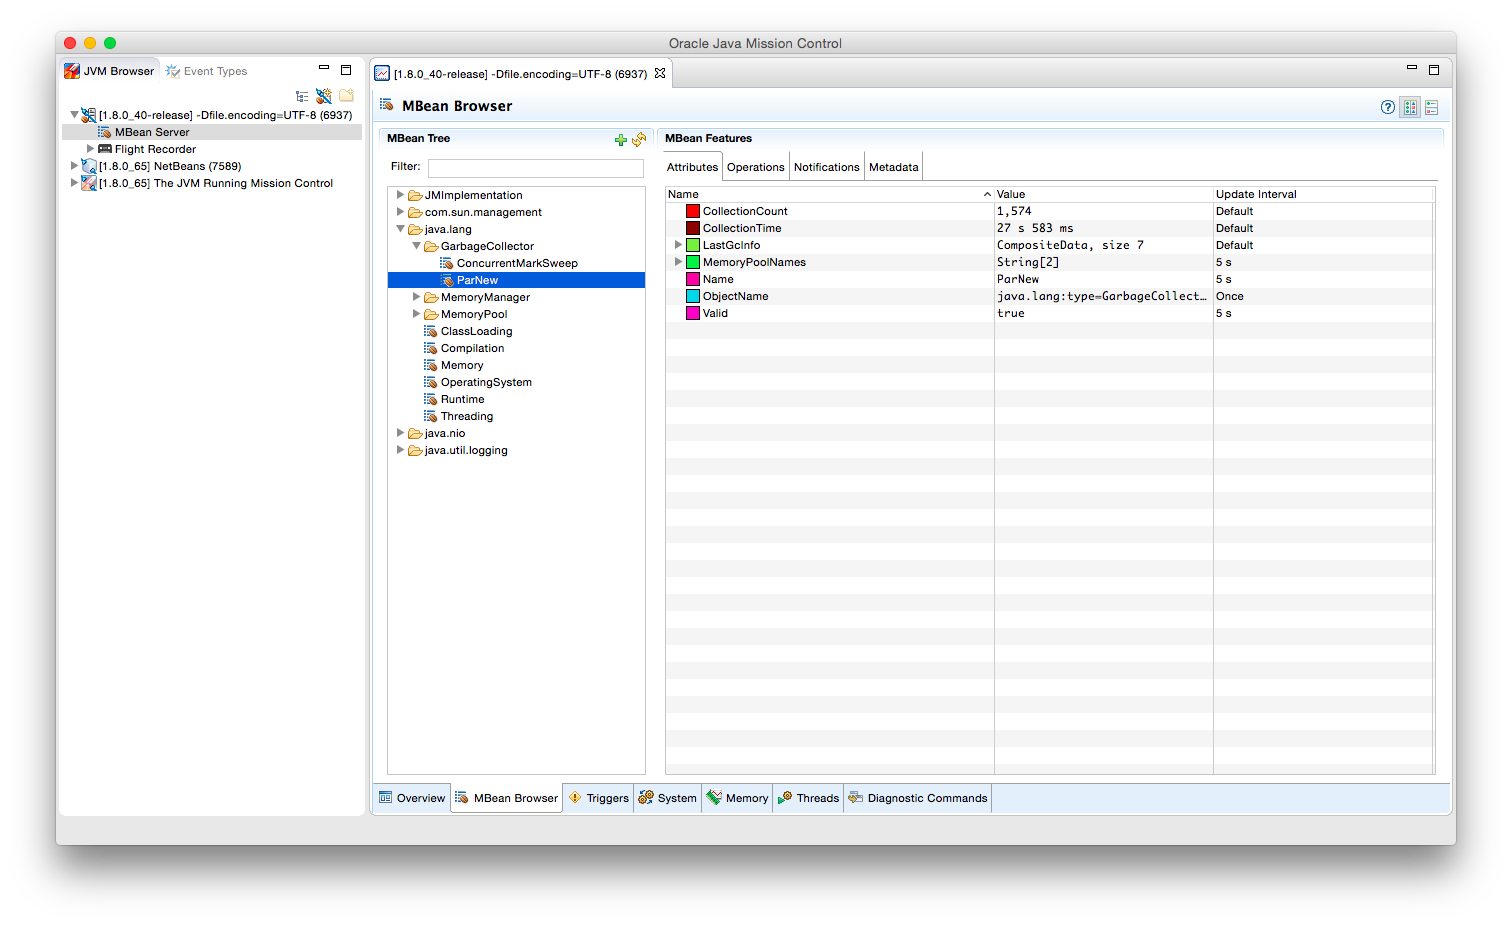This screenshot has width=1512, height=925.
Task: Expand the JMImplementation folder
Action: tap(400, 195)
